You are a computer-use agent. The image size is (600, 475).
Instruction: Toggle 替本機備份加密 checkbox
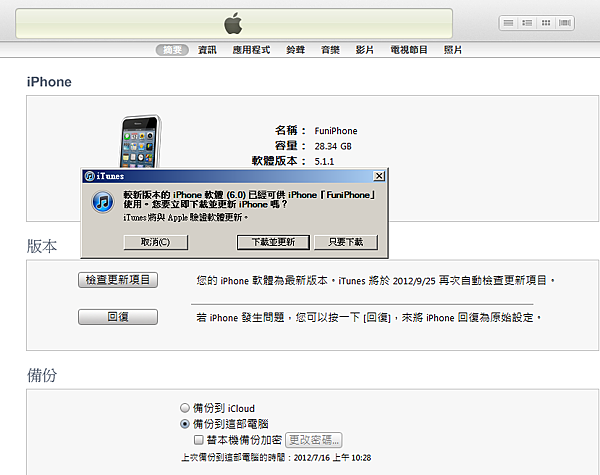(x=198, y=440)
